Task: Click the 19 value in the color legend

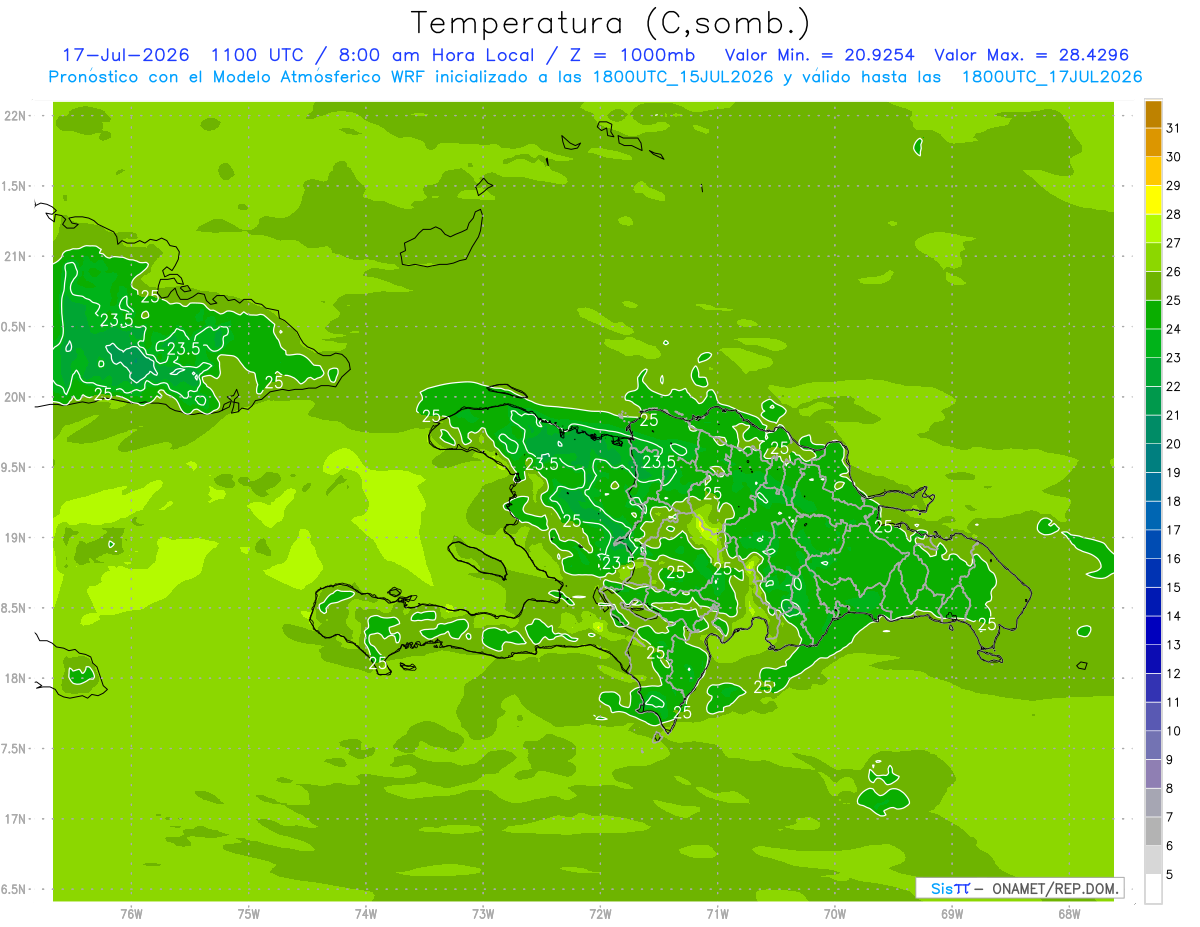Action: click(1174, 473)
